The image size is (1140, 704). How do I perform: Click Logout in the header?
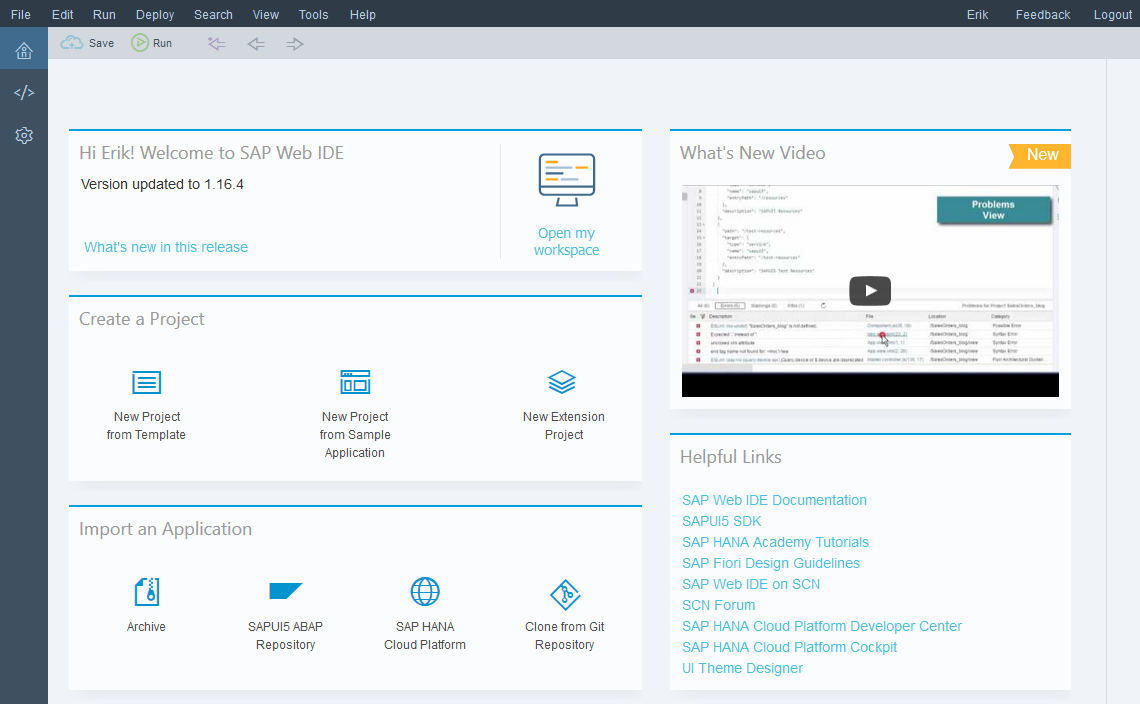1112,15
